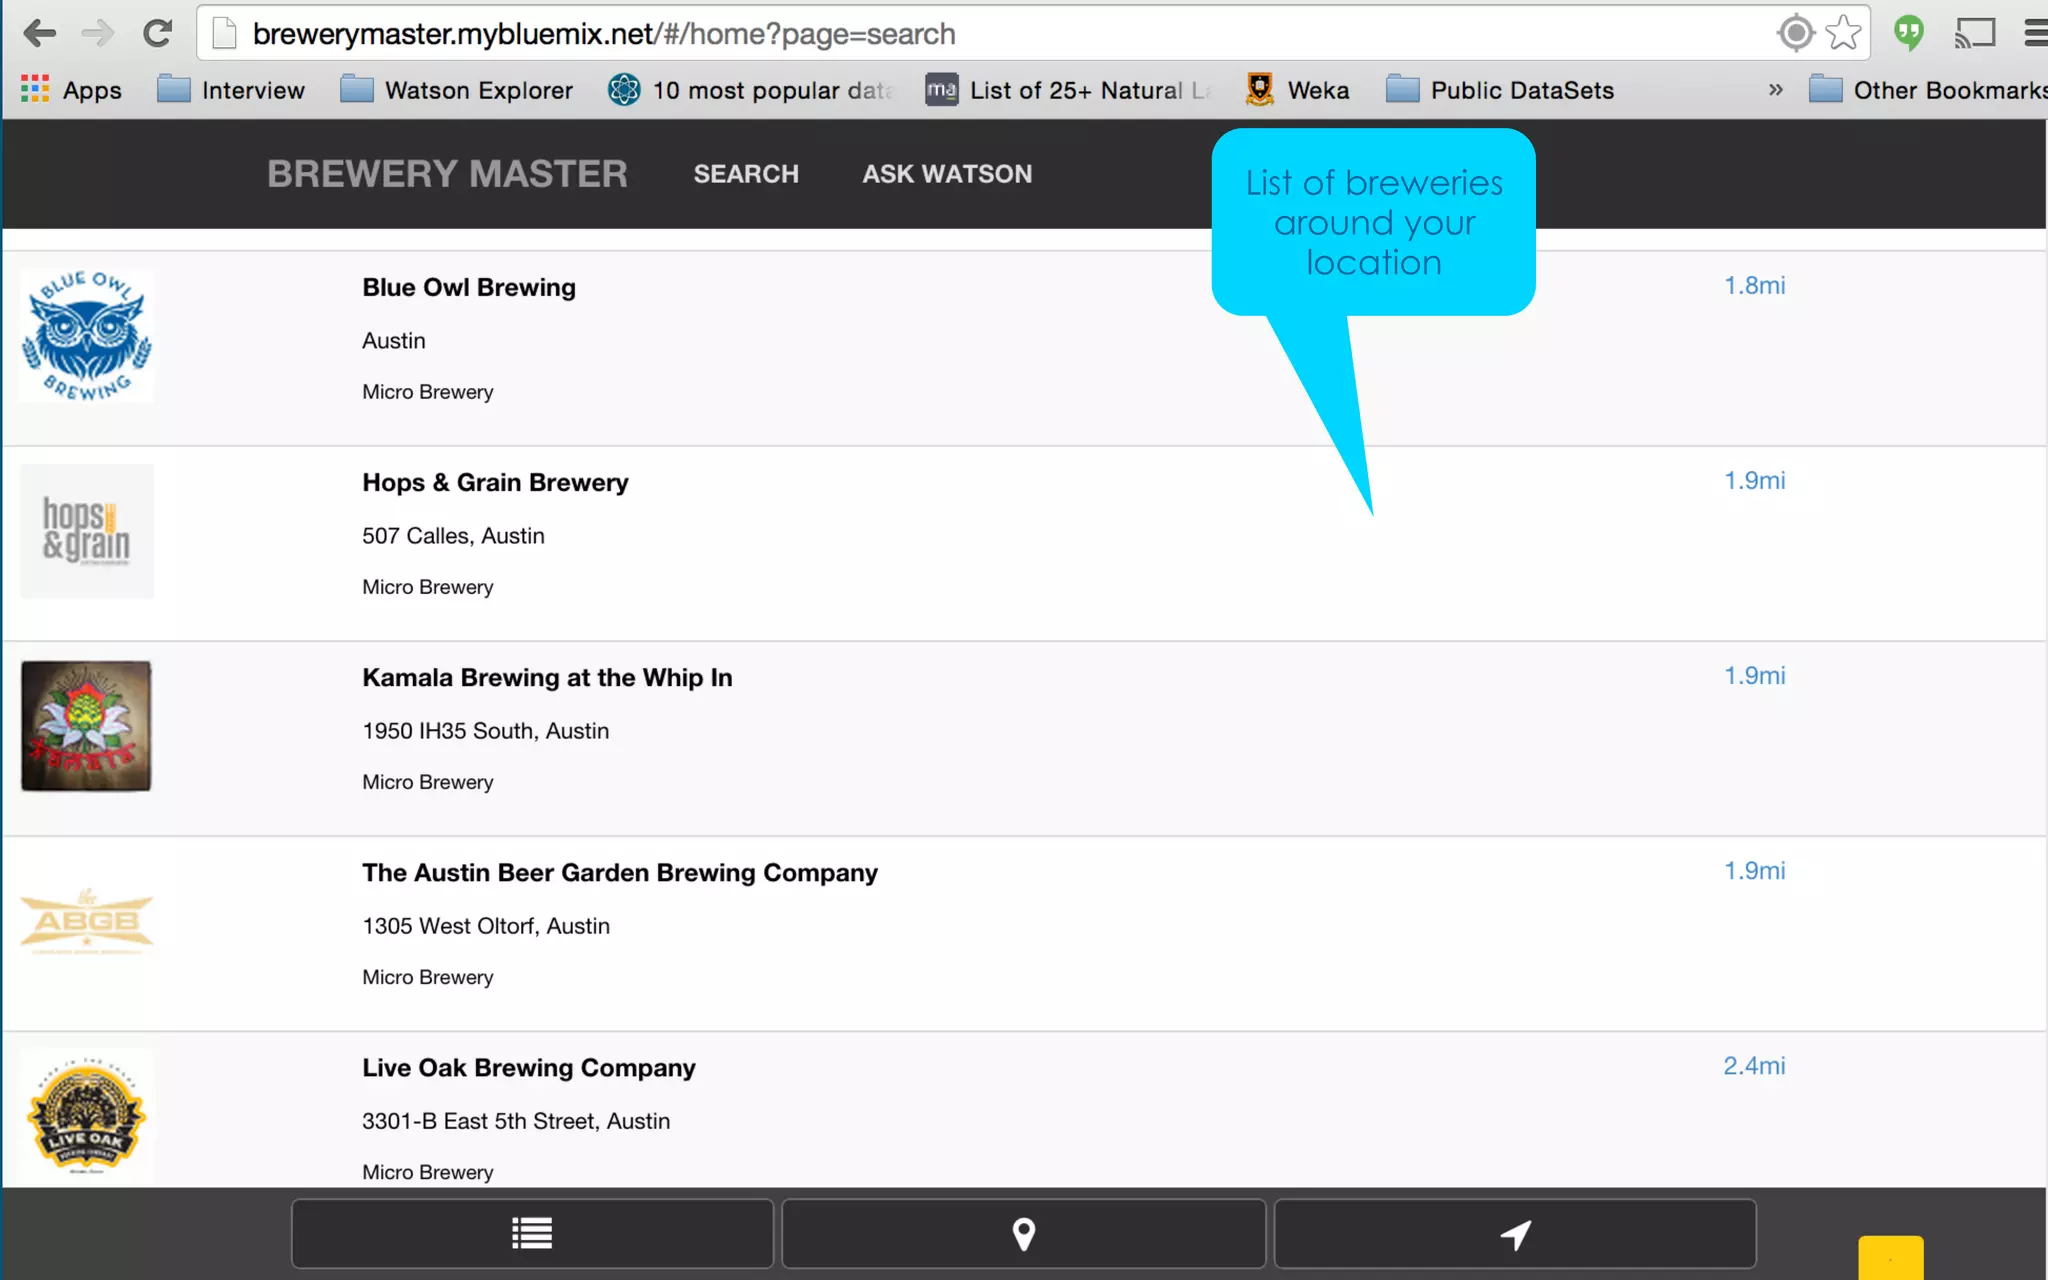Image resolution: width=2048 pixels, height=1280 pixels.
Task: Open the Live Oak Brewing Company title
Action: coord(529,1068)
